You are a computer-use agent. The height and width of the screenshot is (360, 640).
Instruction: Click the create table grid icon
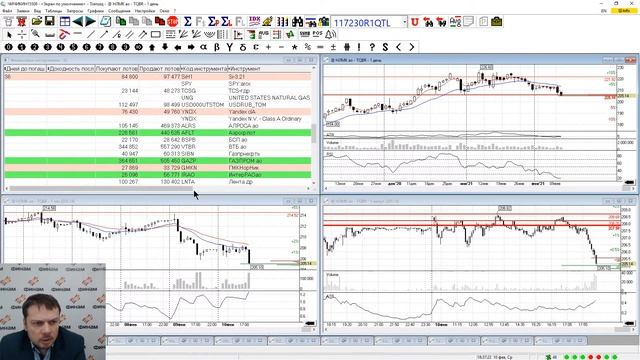point(65,22)
